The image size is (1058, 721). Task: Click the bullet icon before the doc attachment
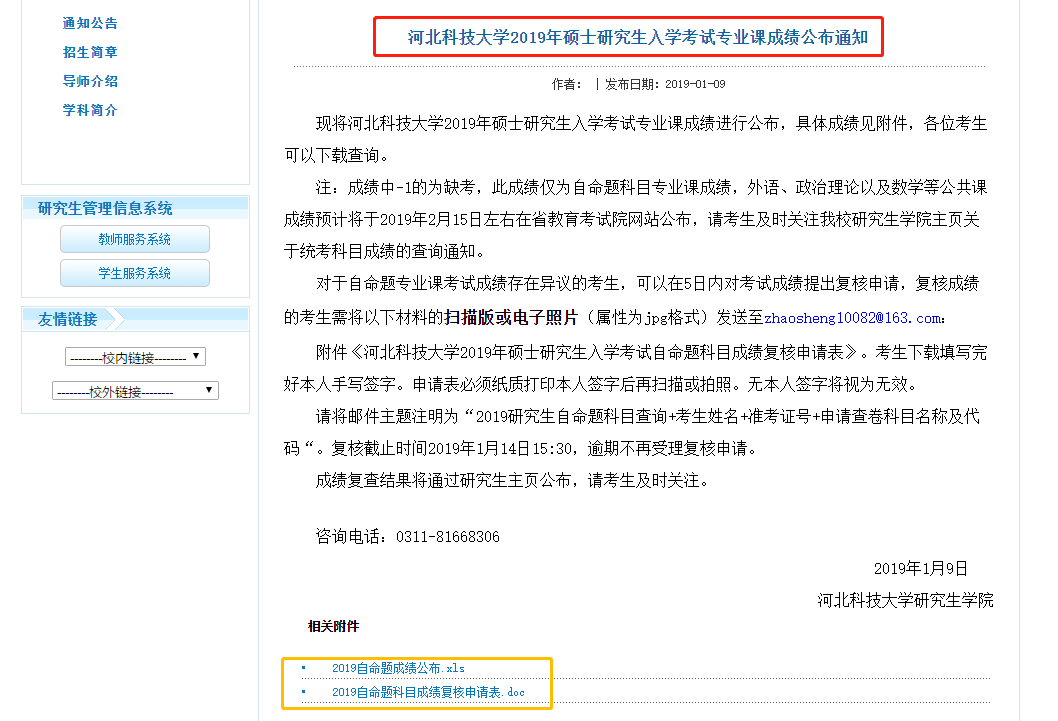click(304, 692)
